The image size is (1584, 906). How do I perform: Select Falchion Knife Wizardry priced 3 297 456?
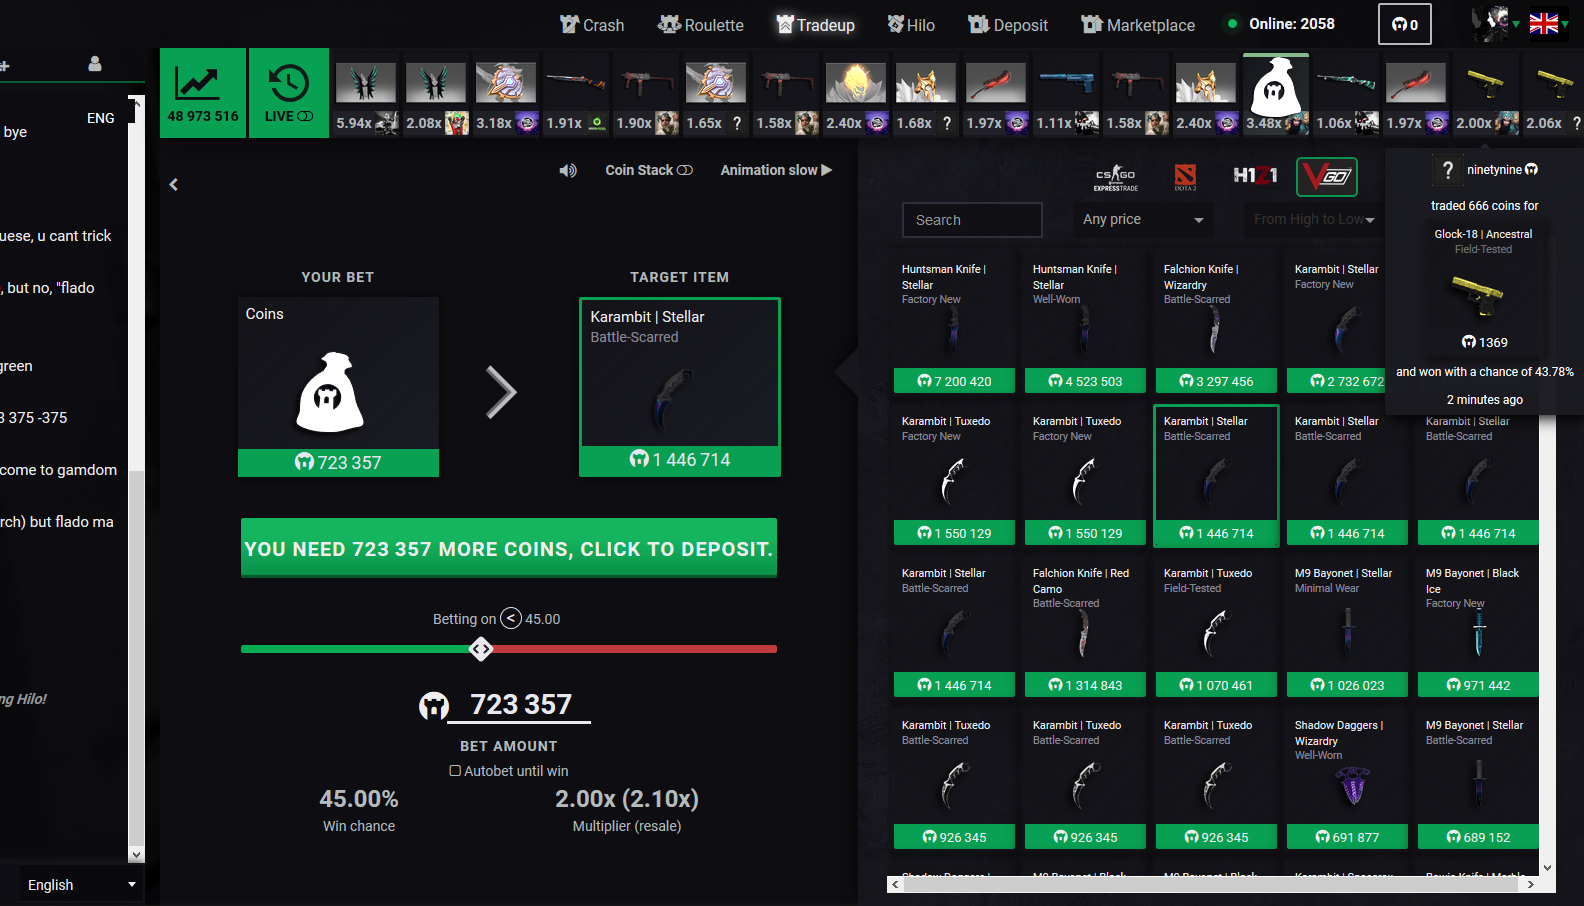tap(1217, 325)
